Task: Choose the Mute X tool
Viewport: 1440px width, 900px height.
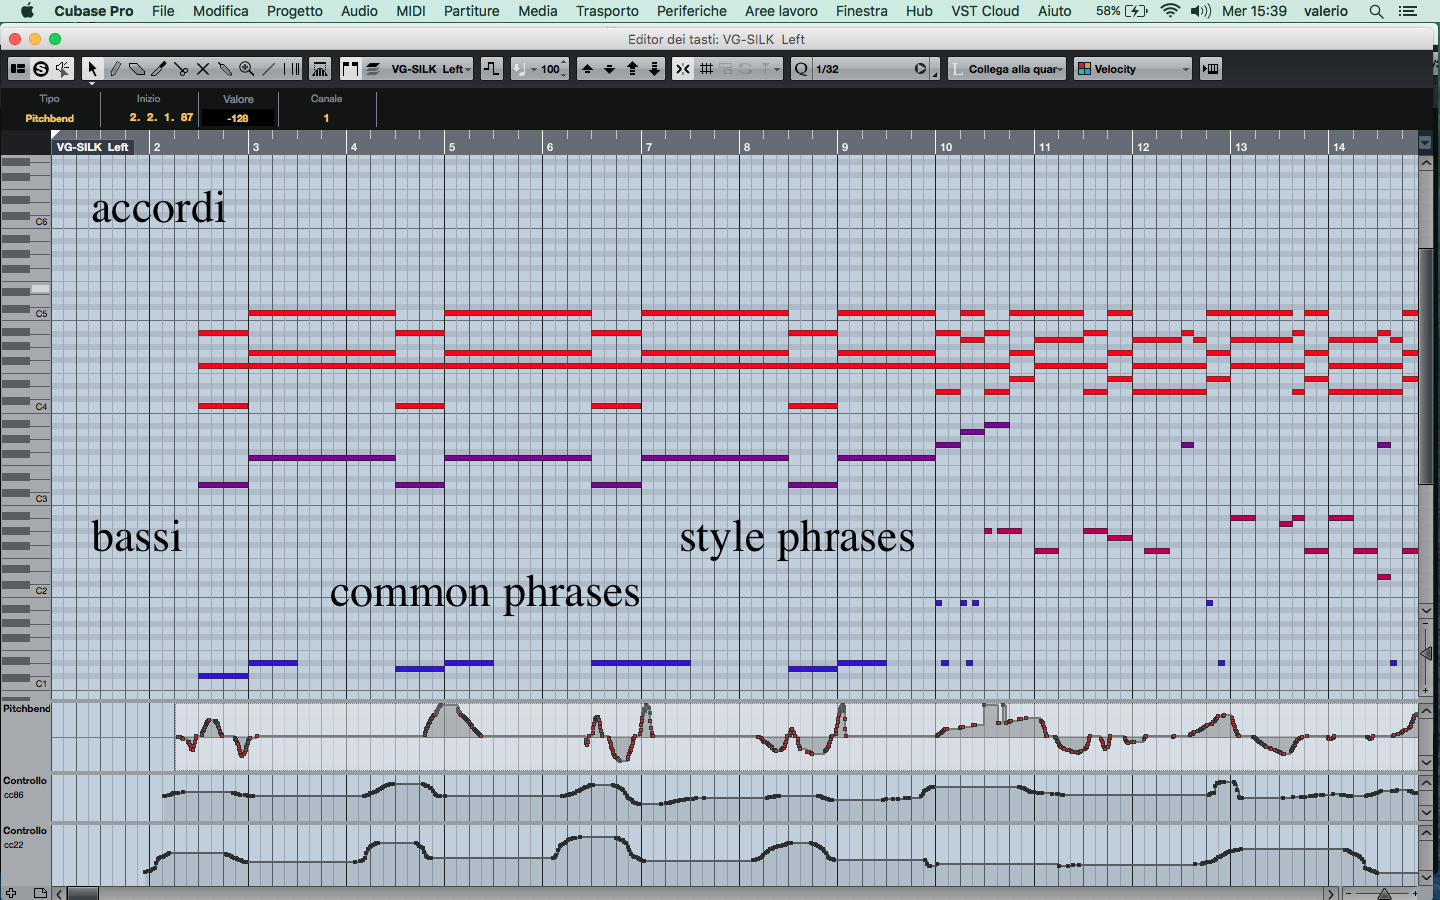Action: pyautogui.click(x=203, y=69)
